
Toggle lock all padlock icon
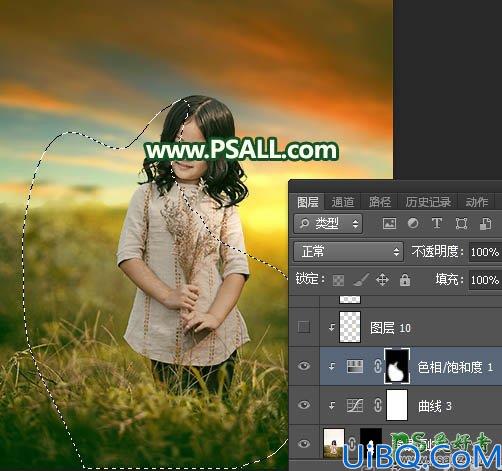pos(405,280)
